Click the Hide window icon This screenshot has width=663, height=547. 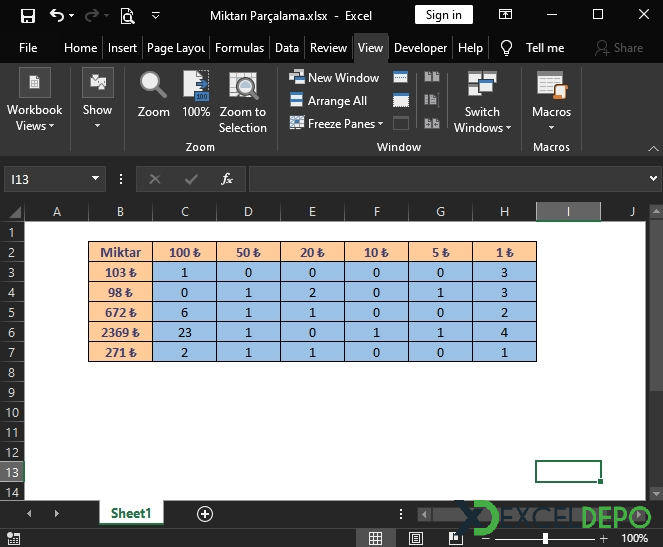(400, 100)
